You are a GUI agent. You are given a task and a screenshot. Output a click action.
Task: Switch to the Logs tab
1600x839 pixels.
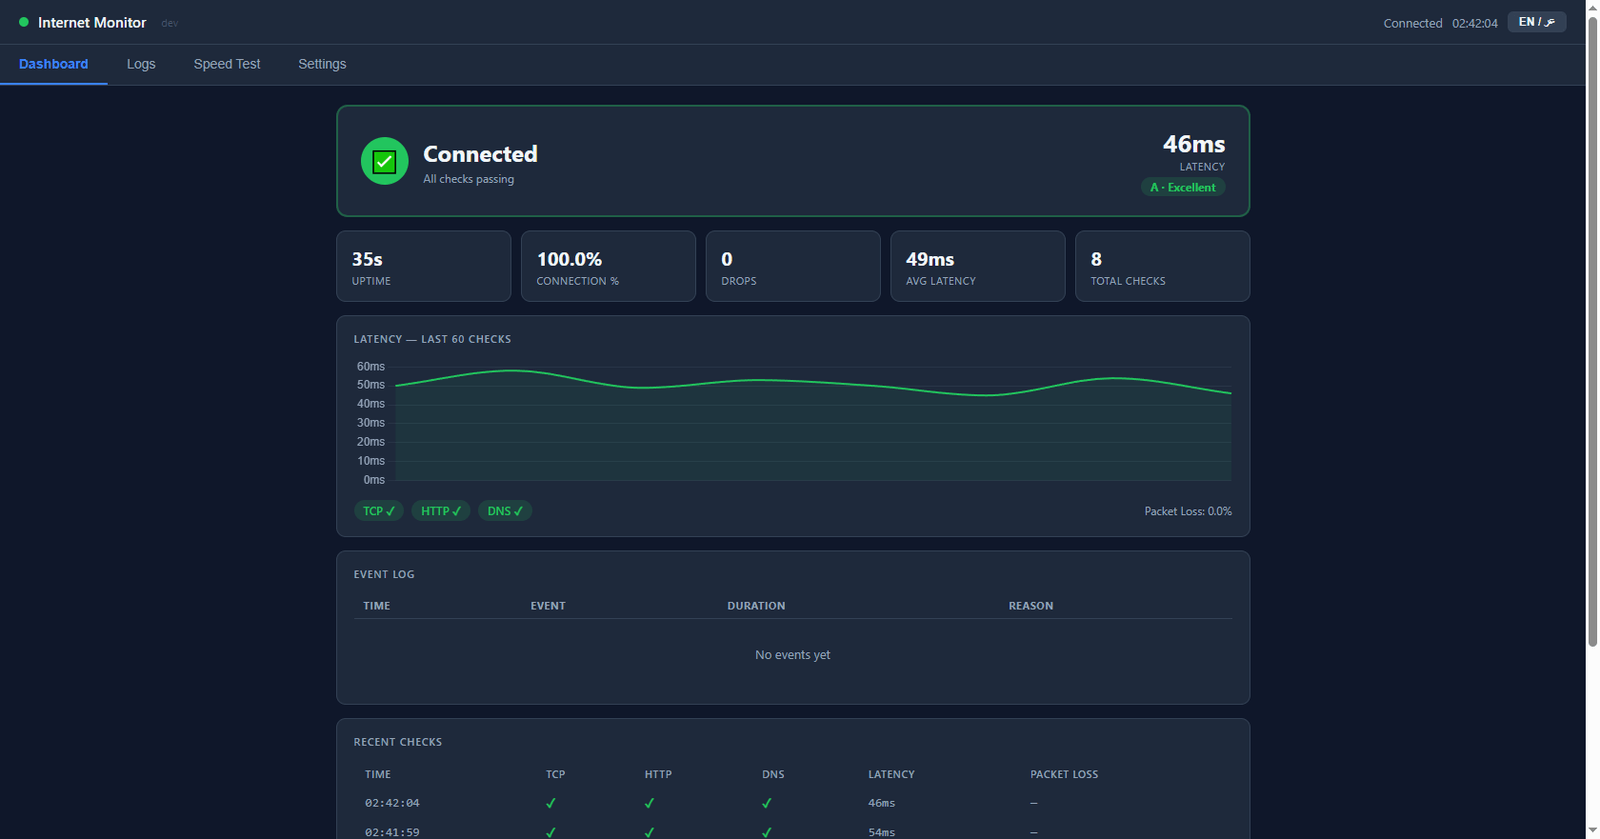tap(141, 64)
